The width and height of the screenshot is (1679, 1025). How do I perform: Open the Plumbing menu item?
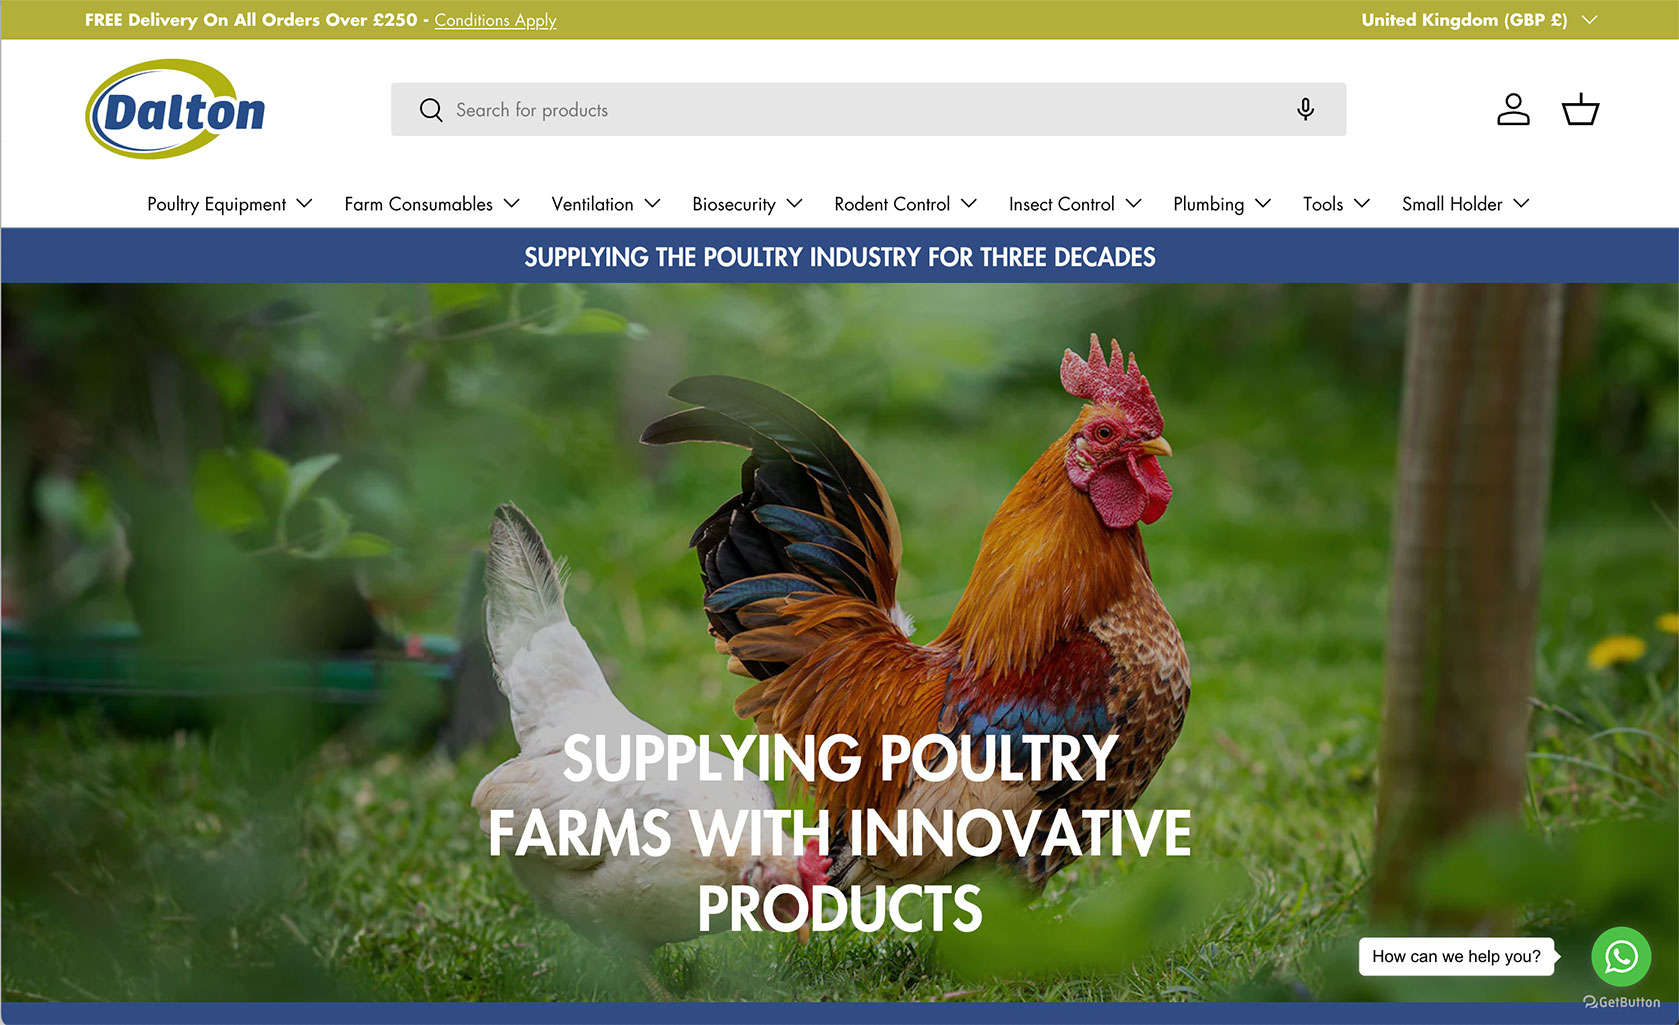click(x=1222, y=204)
